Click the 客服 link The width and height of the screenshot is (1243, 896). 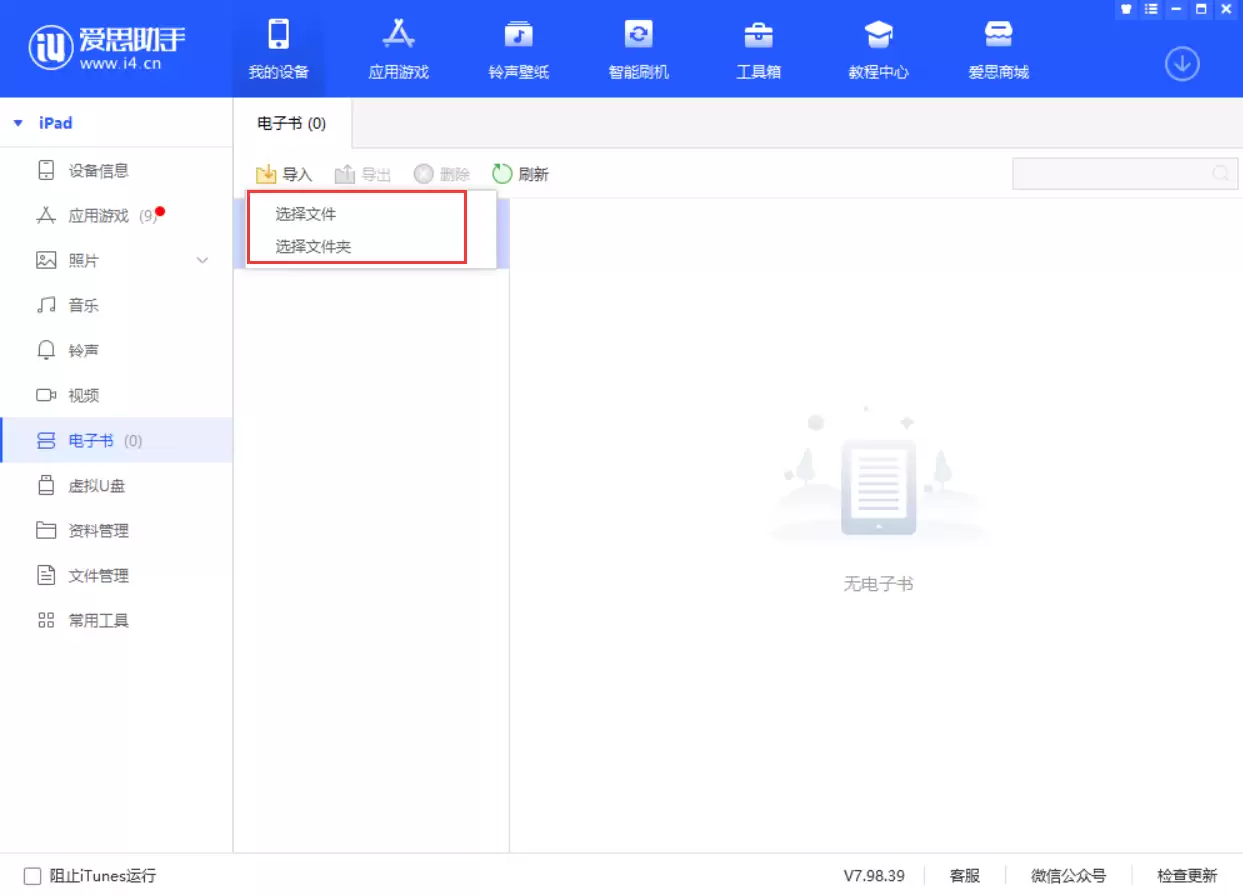[965, 876]
